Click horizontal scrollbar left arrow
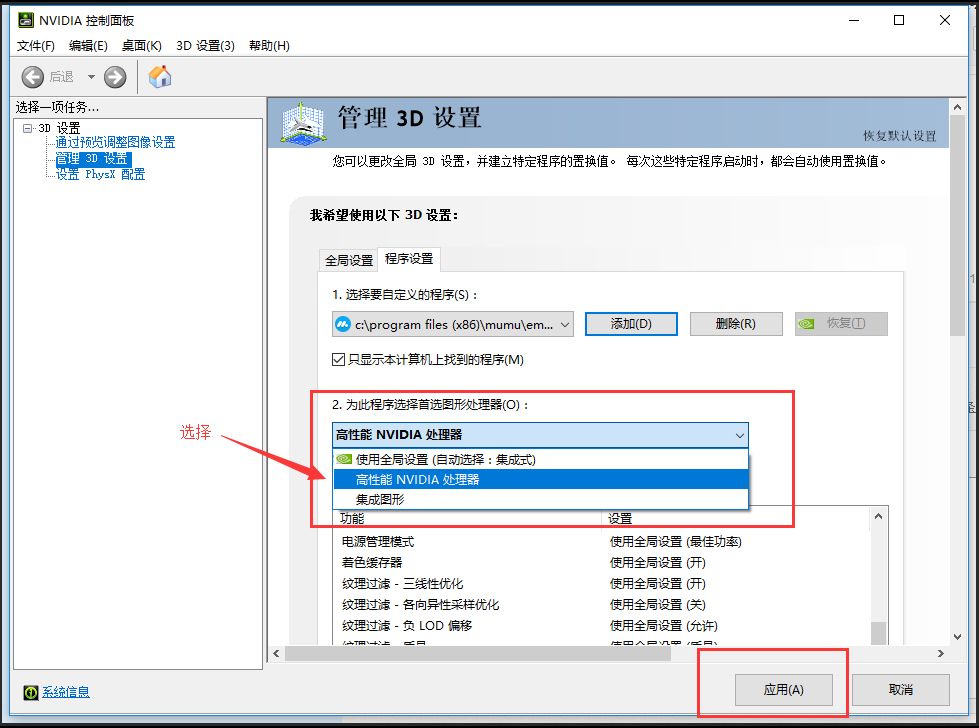The image size is (979, 728). [x=277, y=654]
